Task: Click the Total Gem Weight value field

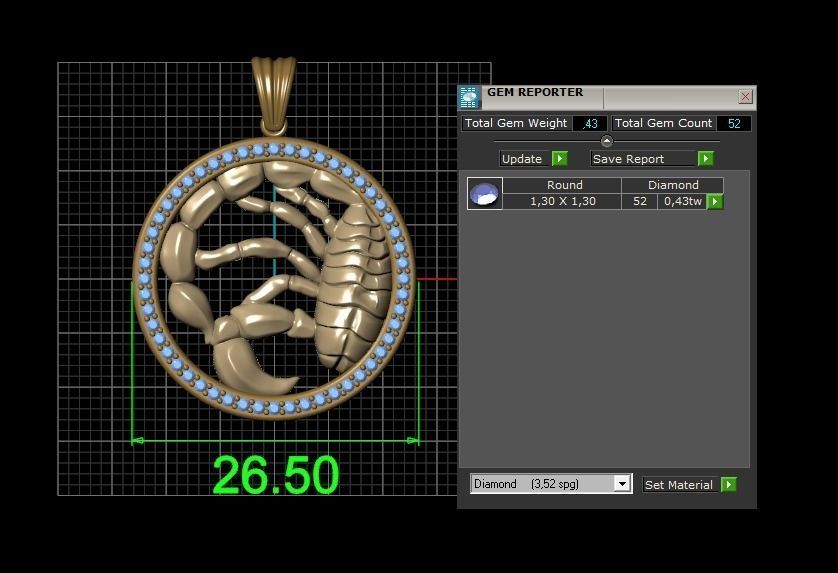Action: click(589, 123)
